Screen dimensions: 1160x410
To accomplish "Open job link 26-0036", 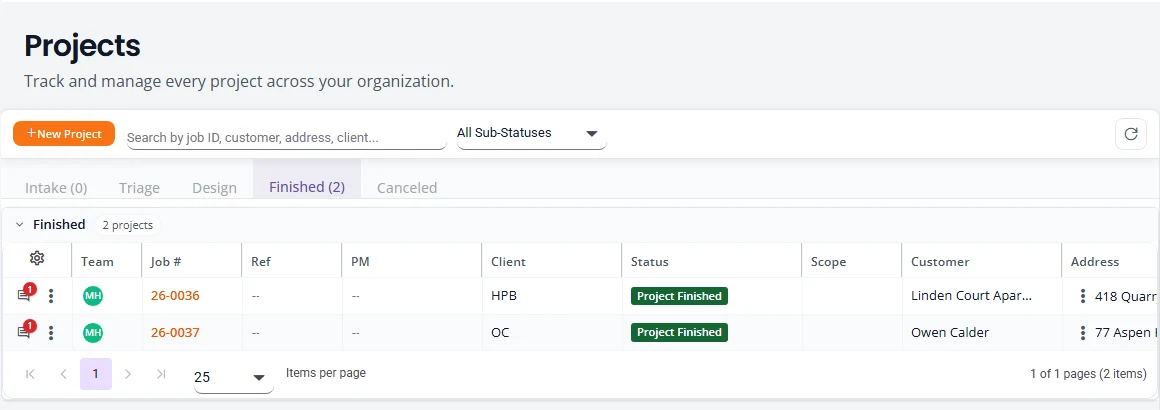I will tap(175, 296).
